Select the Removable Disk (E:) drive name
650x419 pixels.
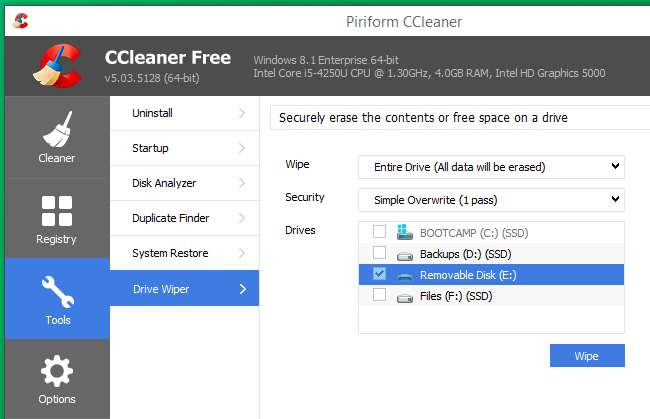point(468,275)
